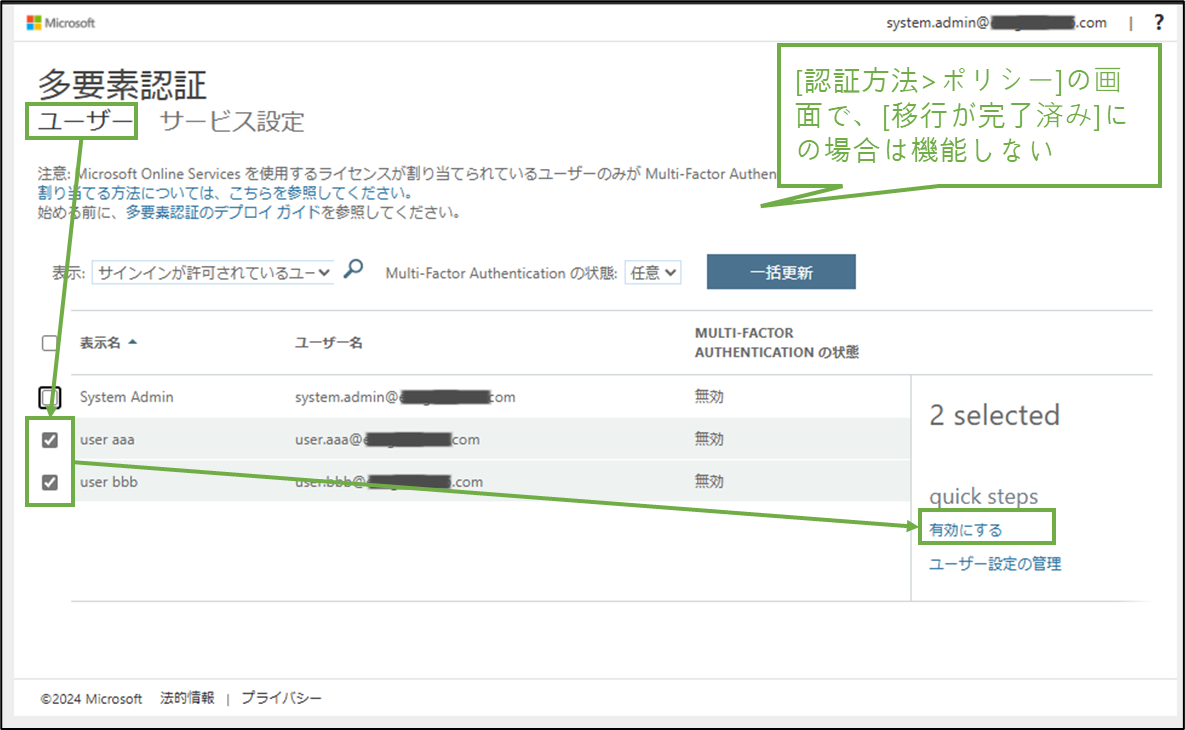
Task: Open the 表示 view filter dropdown
Action: (x=213, y=273)
